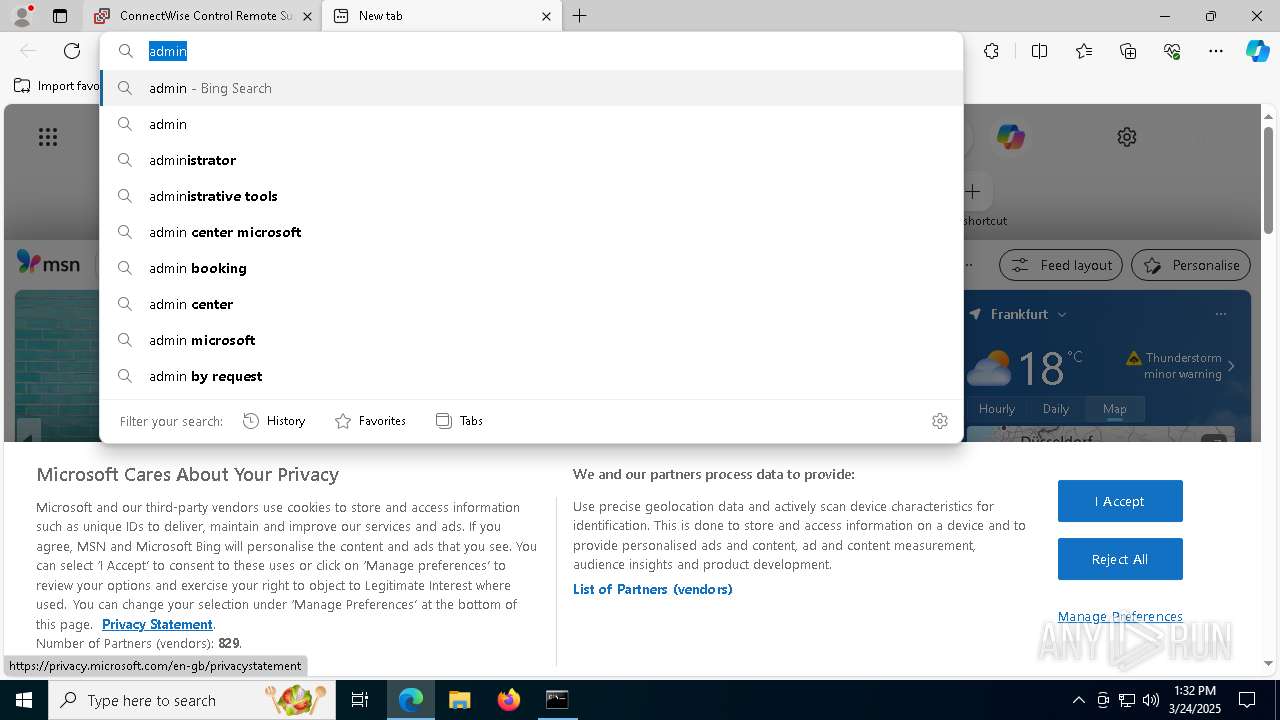Filter search by Favorites

click(370, 421)
